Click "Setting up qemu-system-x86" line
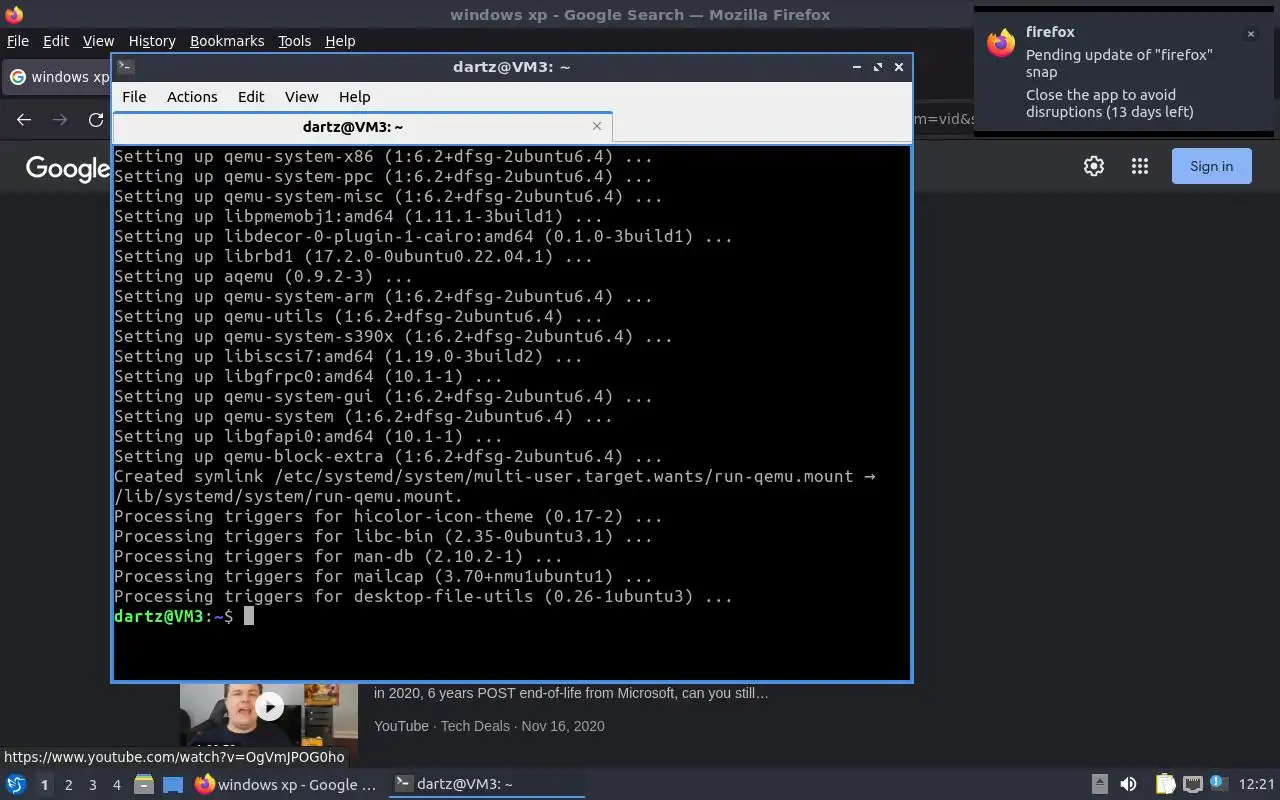Image resolution: width=1280 pixels, height=800 pixels. click(x=383, y=156)
